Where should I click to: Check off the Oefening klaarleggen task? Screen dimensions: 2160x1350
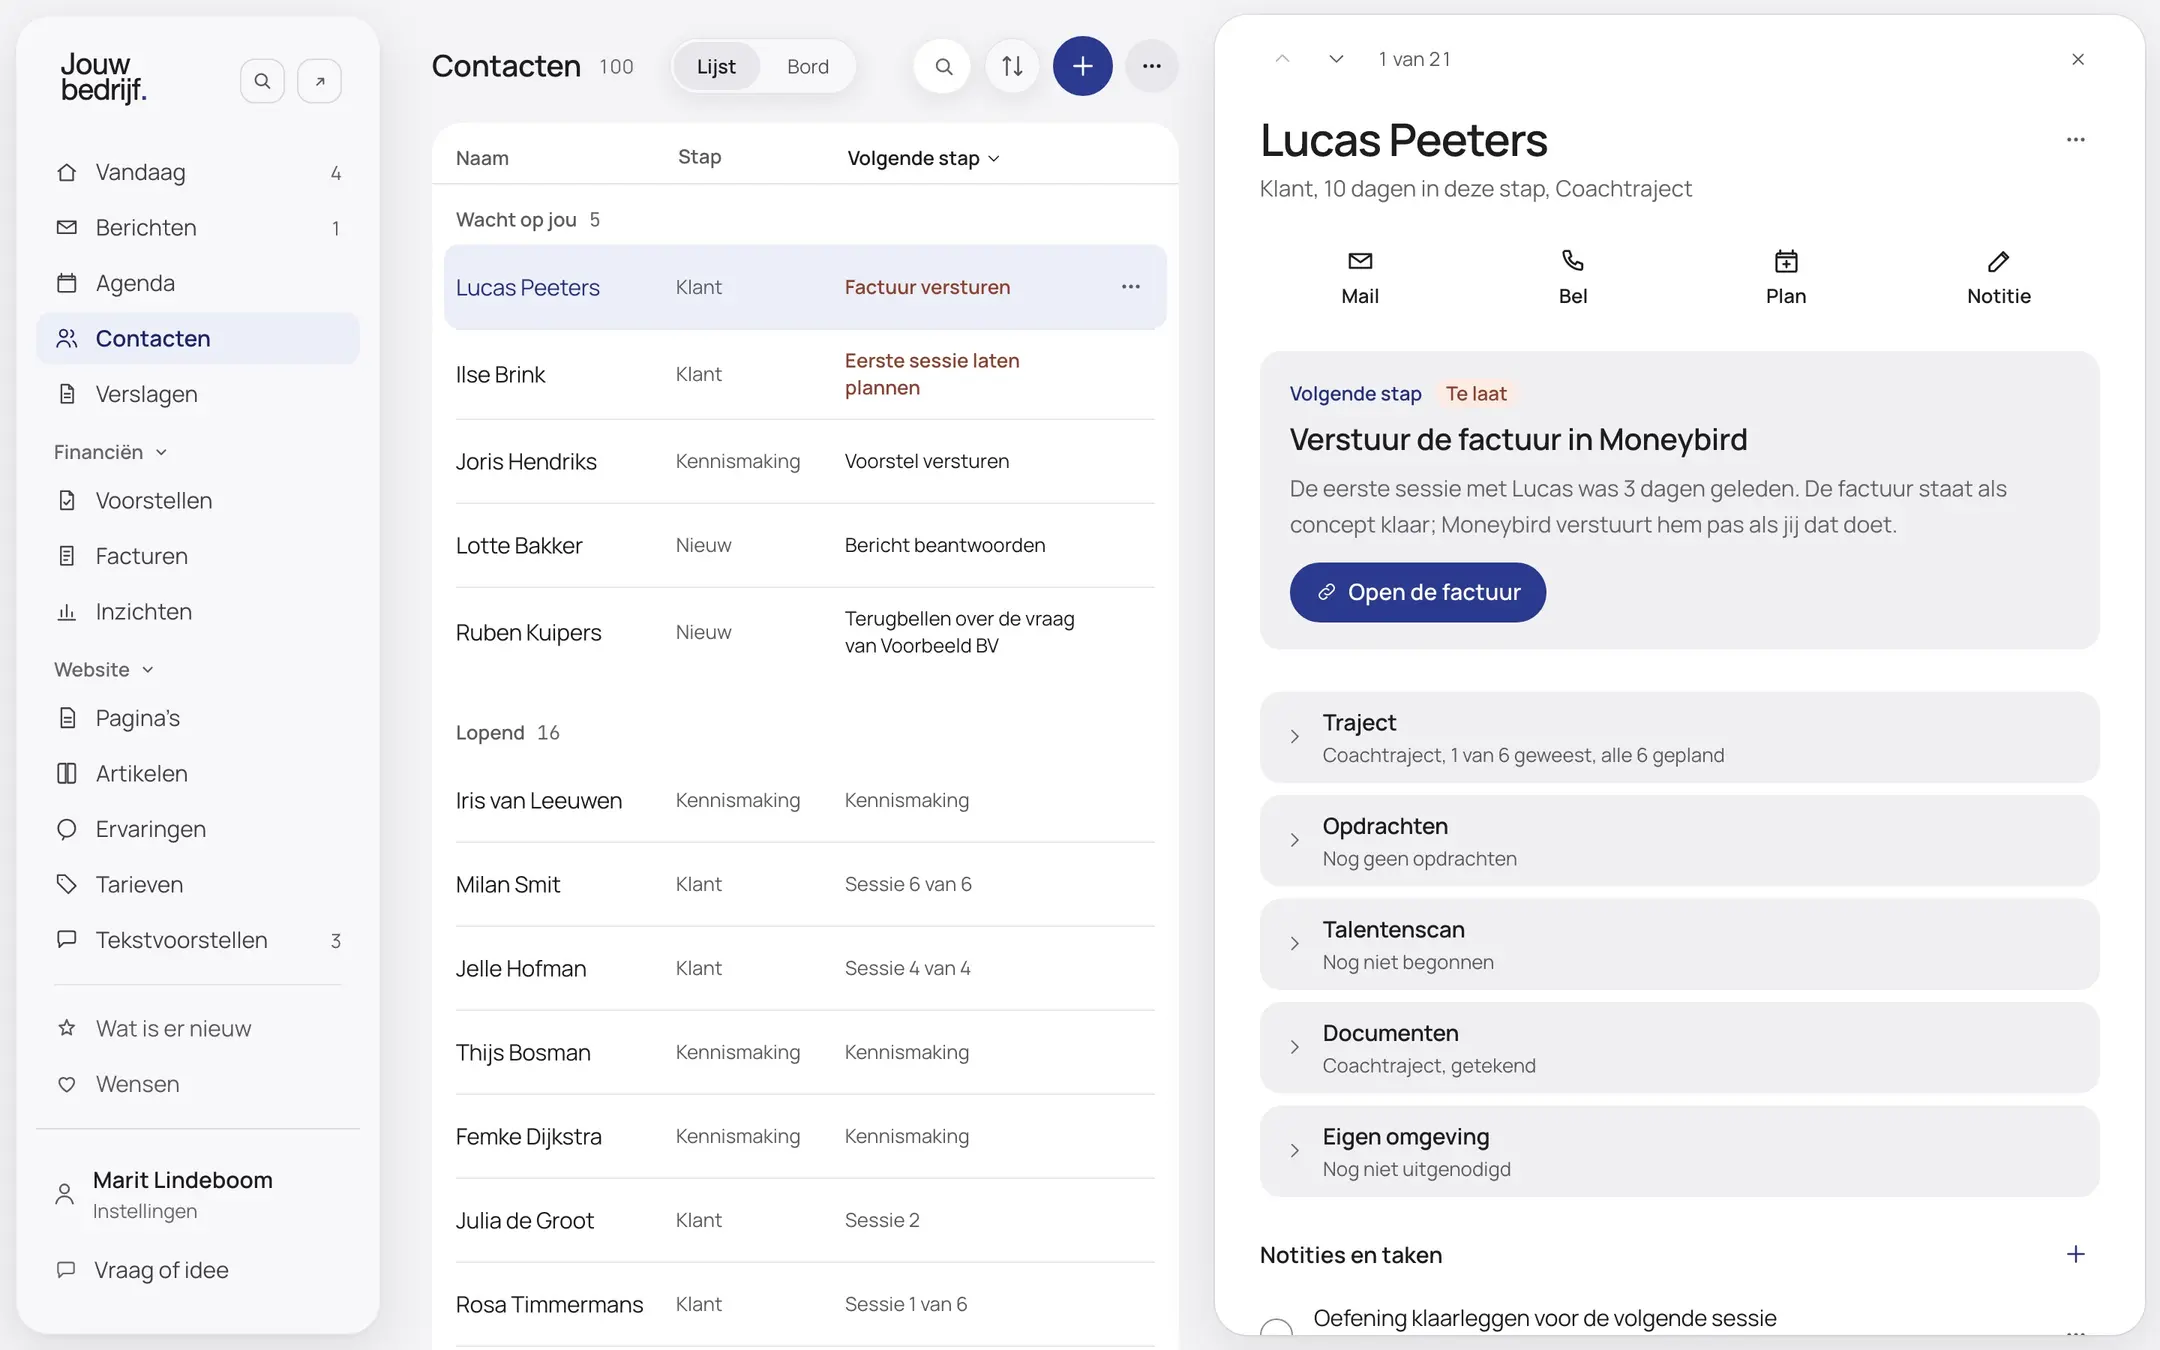(x=1276, y=1330)
